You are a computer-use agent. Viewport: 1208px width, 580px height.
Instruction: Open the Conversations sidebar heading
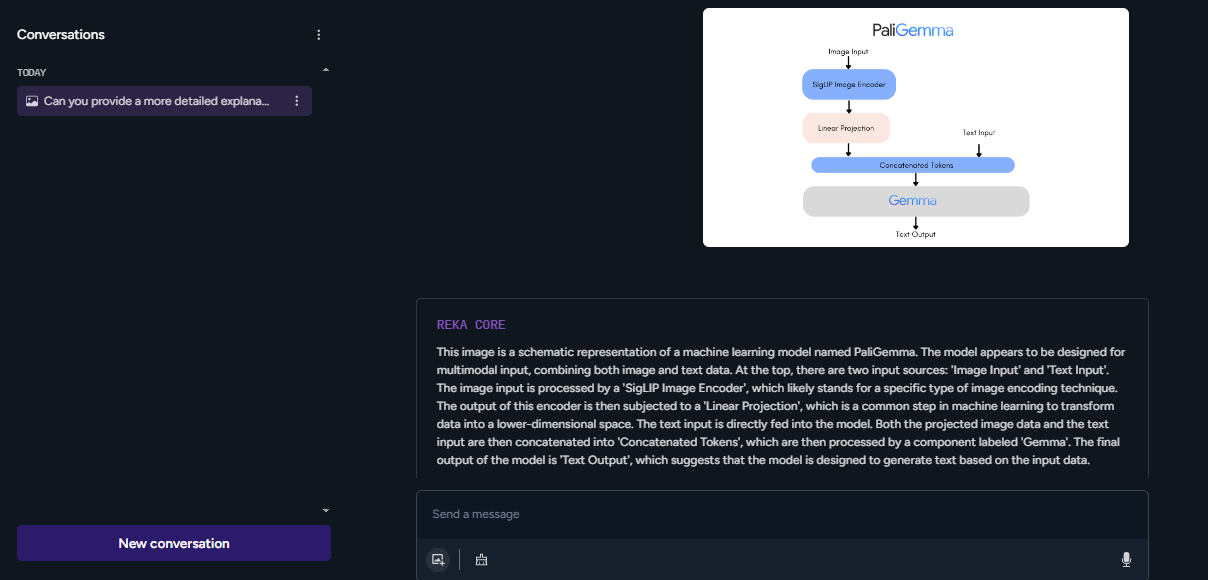(x=61, y=34)
